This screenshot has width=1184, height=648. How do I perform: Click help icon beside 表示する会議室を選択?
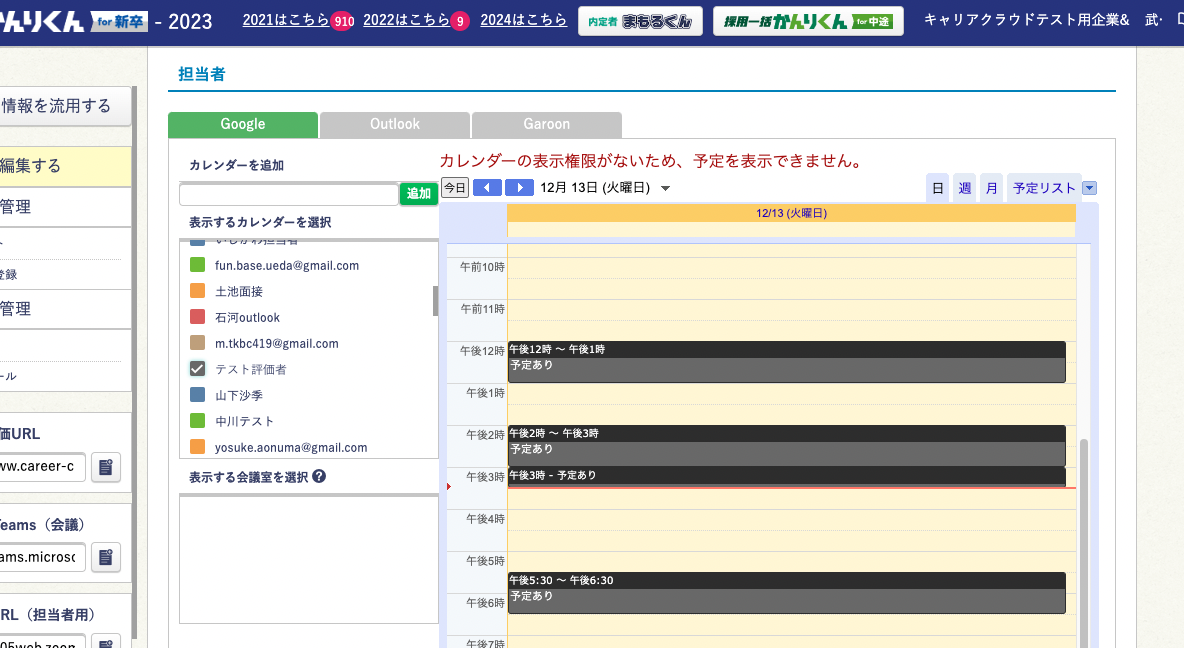pyautogui.click(x=319, y=477)
